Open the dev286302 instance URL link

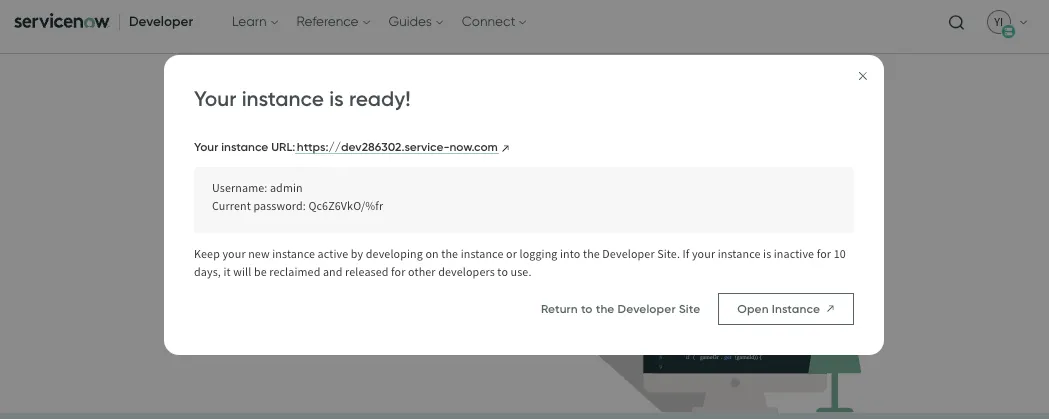397,147
